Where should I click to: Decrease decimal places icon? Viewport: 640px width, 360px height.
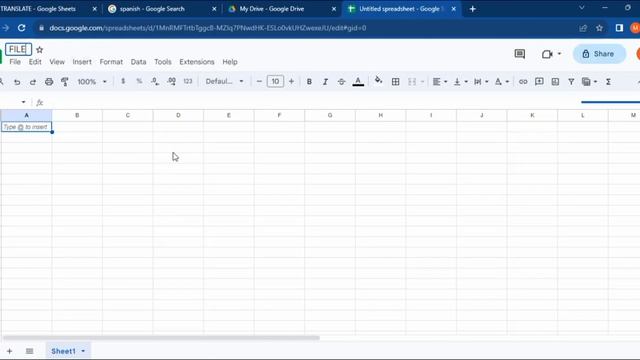155,82
